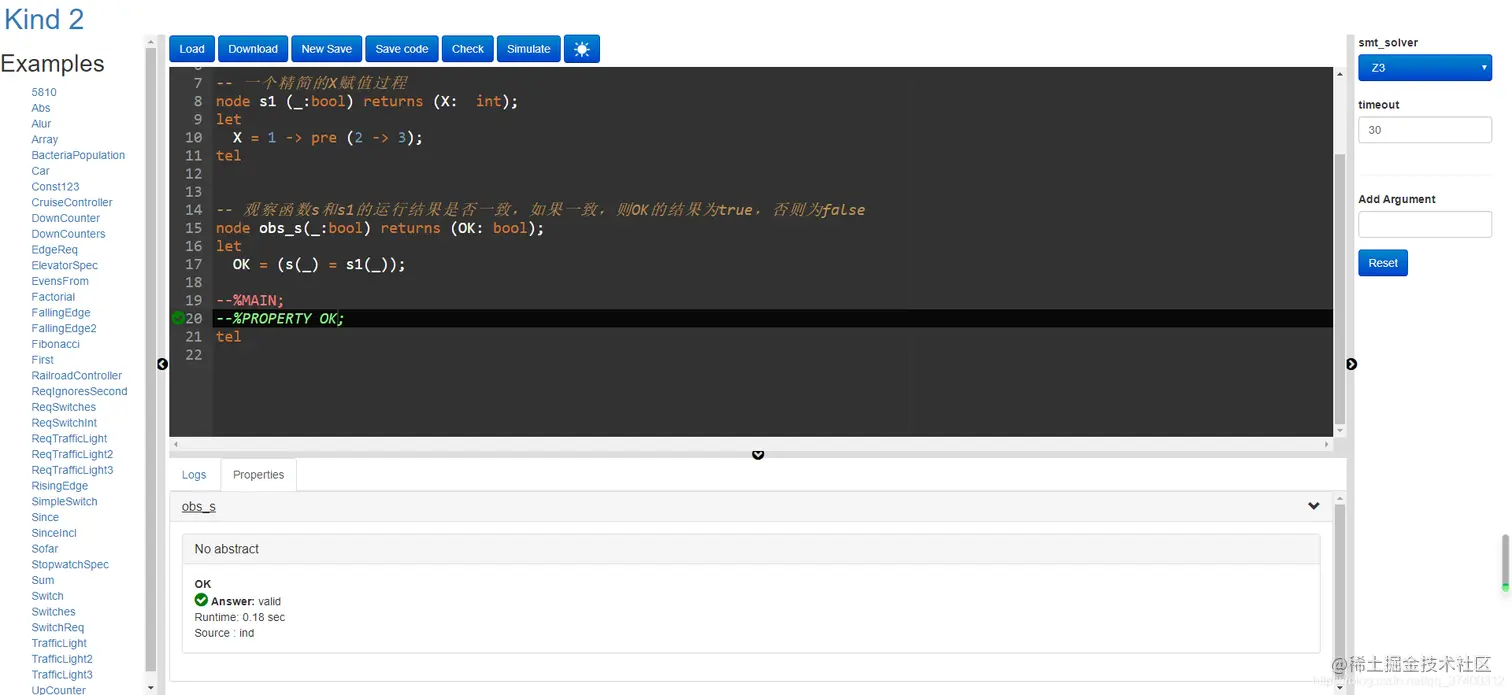This screenshot has width=1512, height=695.
Task: Click line 20 PROPERTY OK in editor
Action: 280,318
